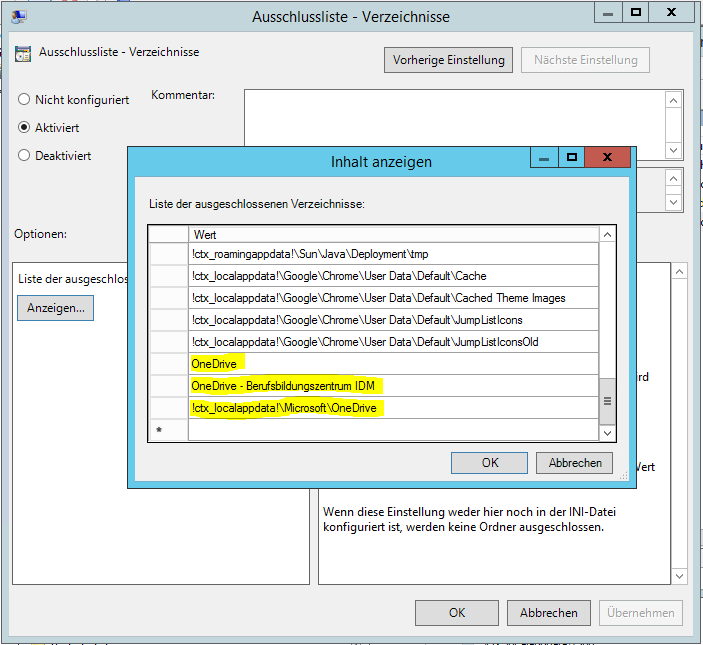Click the '!ctx_localappdata!\Microsoft\OneDrive' row
The width and height of the screenshot is (703, 645).
tap(288, 408)
